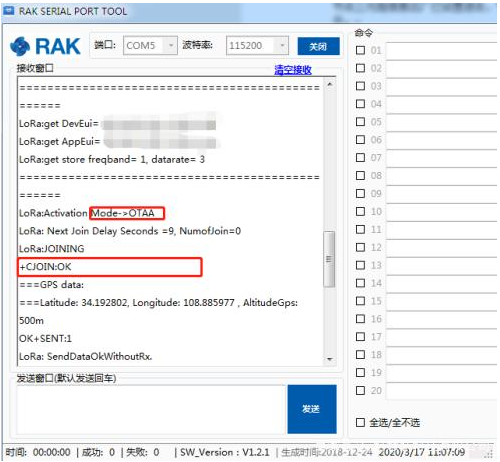
Task: Click command 05 input field
Action: (442, 122)
